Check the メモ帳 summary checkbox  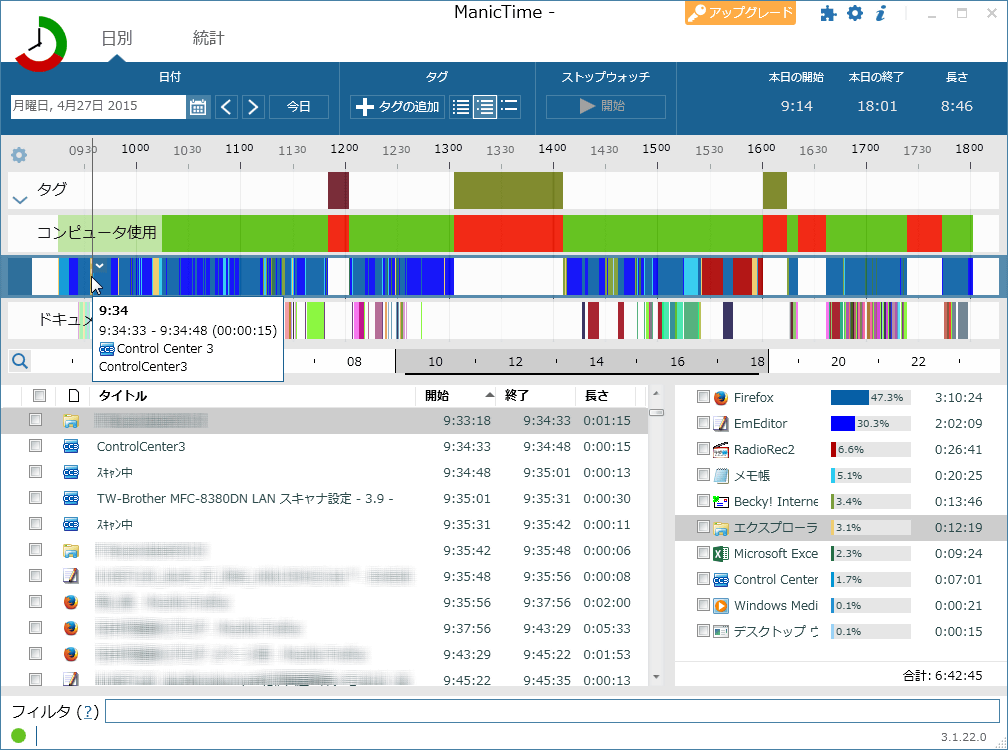tap(703, 475)
